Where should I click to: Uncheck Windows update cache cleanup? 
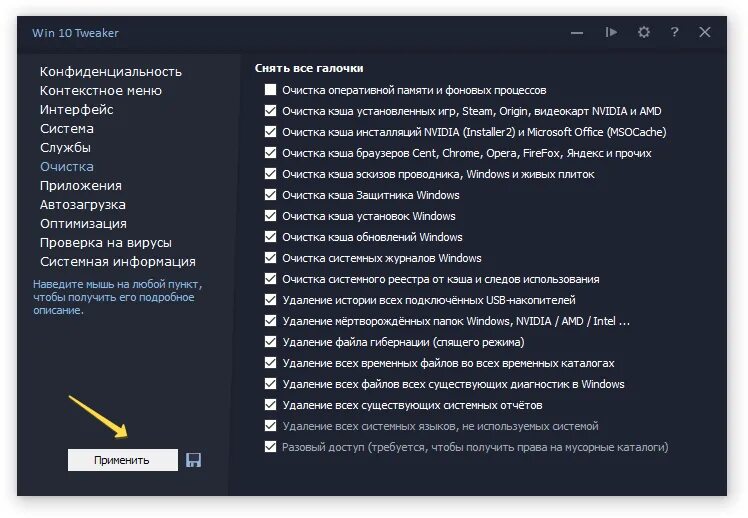(x=270, y=237)
